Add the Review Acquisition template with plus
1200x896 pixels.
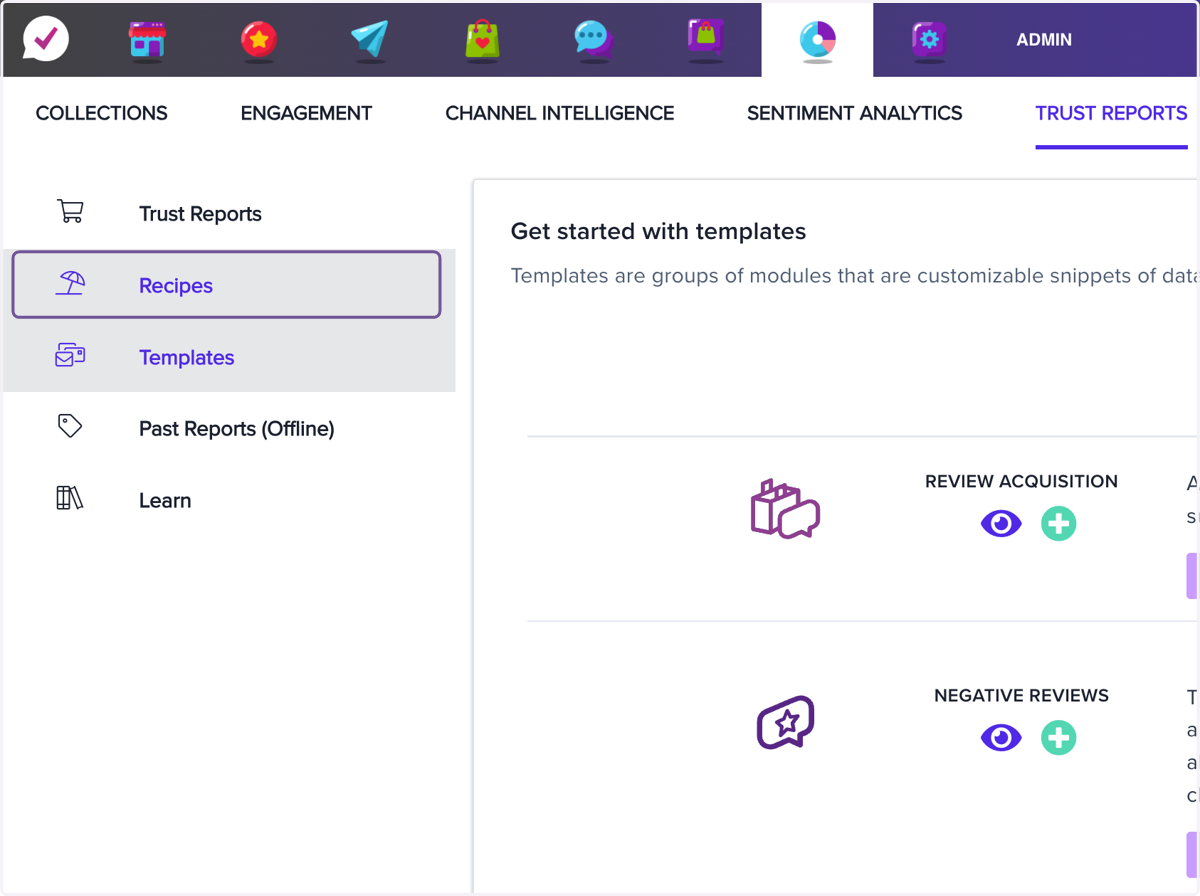pyautogui.click(x=1059, y=523)
